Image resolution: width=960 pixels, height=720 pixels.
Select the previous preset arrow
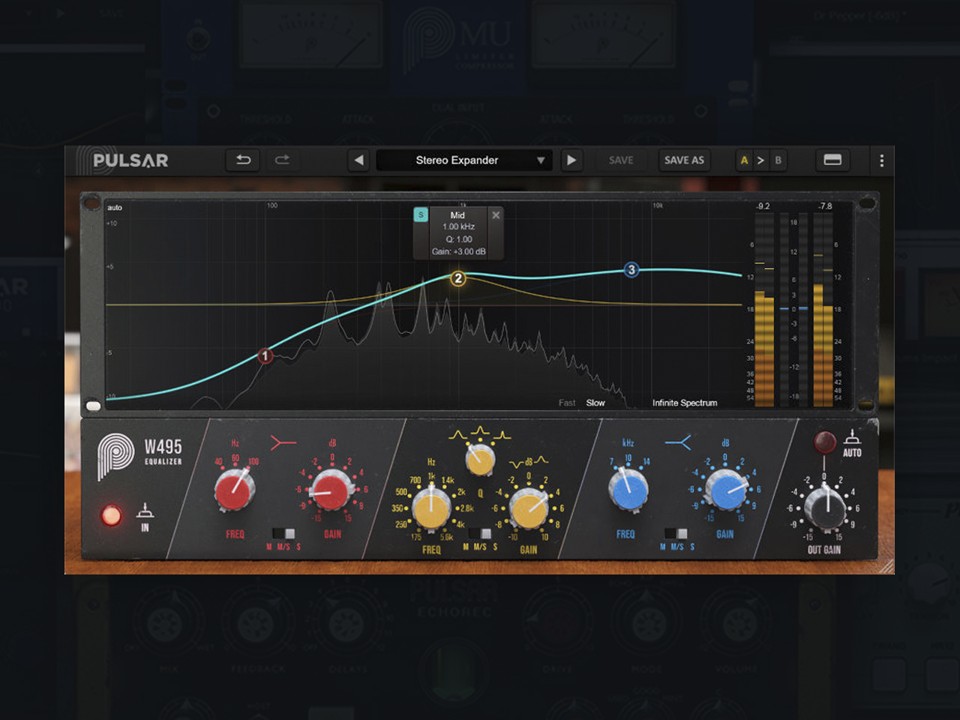pyautogui.click(x=359, y=160)
